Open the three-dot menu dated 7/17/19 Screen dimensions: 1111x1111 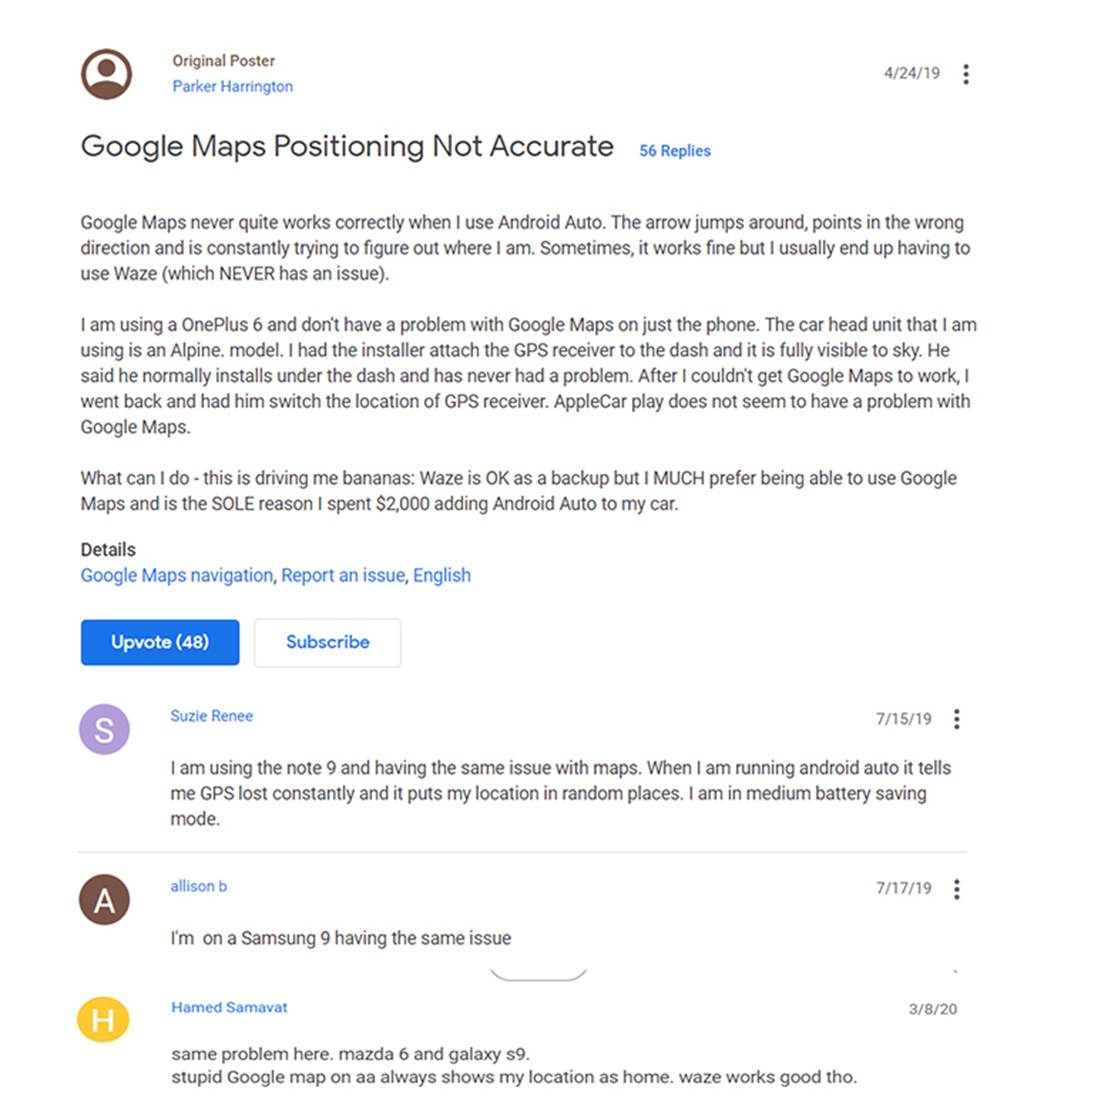956,888
